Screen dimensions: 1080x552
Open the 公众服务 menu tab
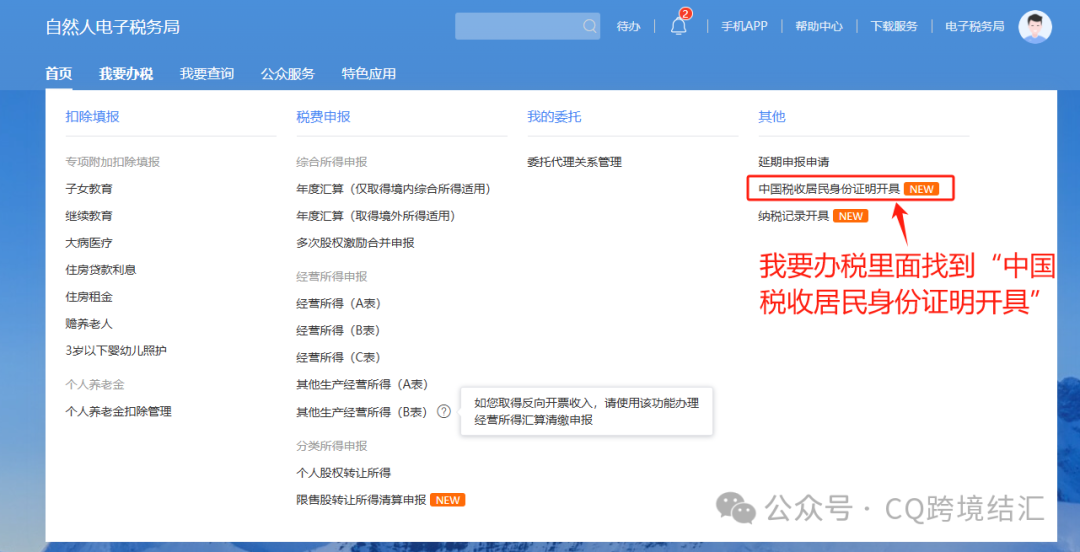(288, 74)
